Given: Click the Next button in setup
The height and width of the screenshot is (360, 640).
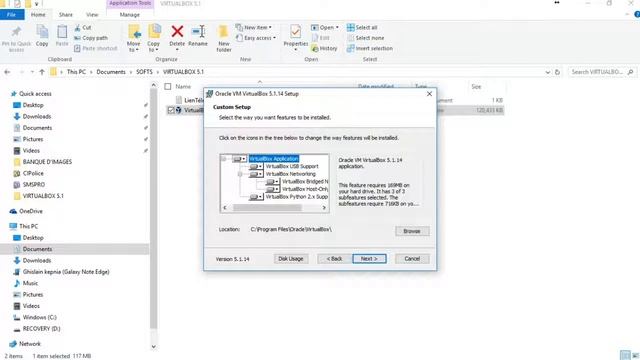Looking at the screenshot, I should point(369,259).
